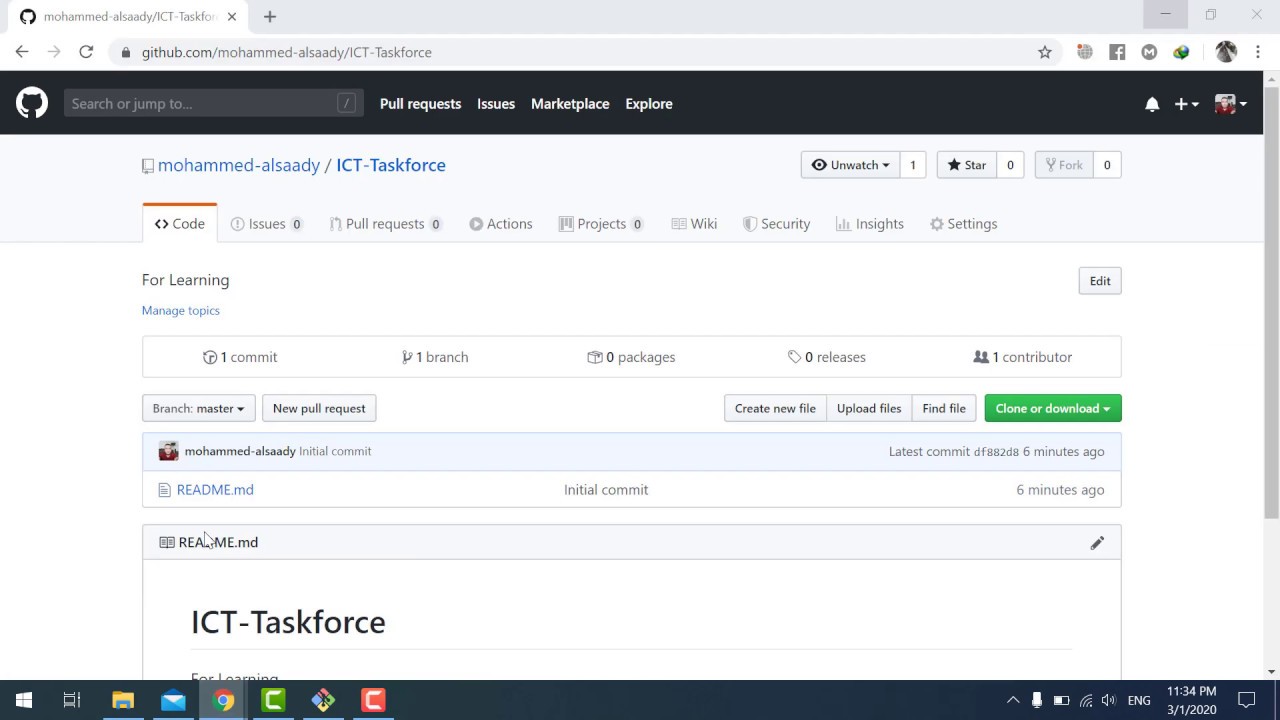Open Chrome three-dot menu
Viewport: 1280px width, 720px height.
tap(1258, 52)
